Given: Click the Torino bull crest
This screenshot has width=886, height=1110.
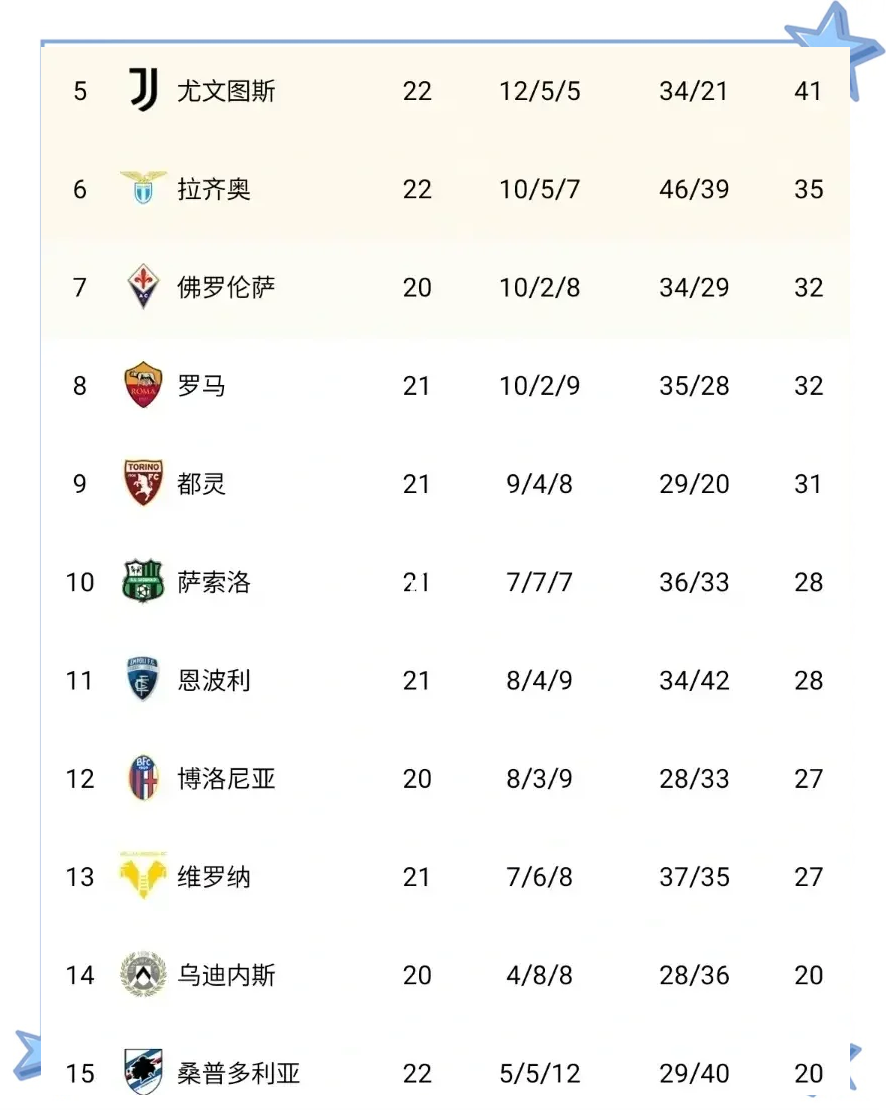Looking at the screenshot, I should coord(143,483).
